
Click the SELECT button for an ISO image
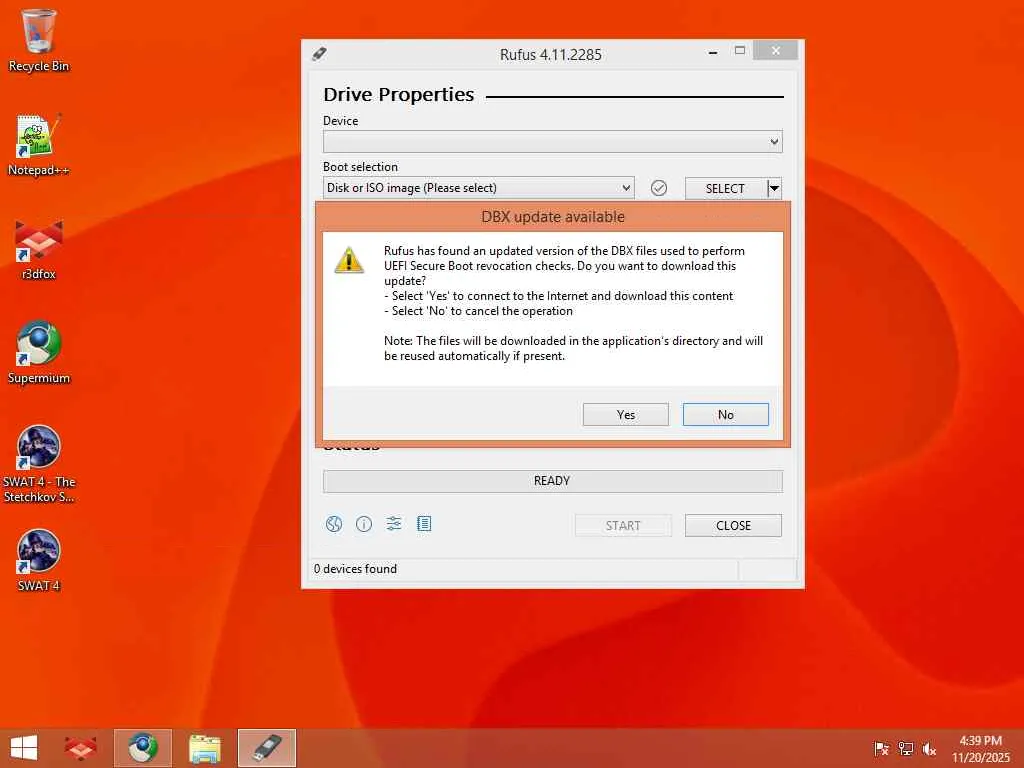(x=725, y=189)
